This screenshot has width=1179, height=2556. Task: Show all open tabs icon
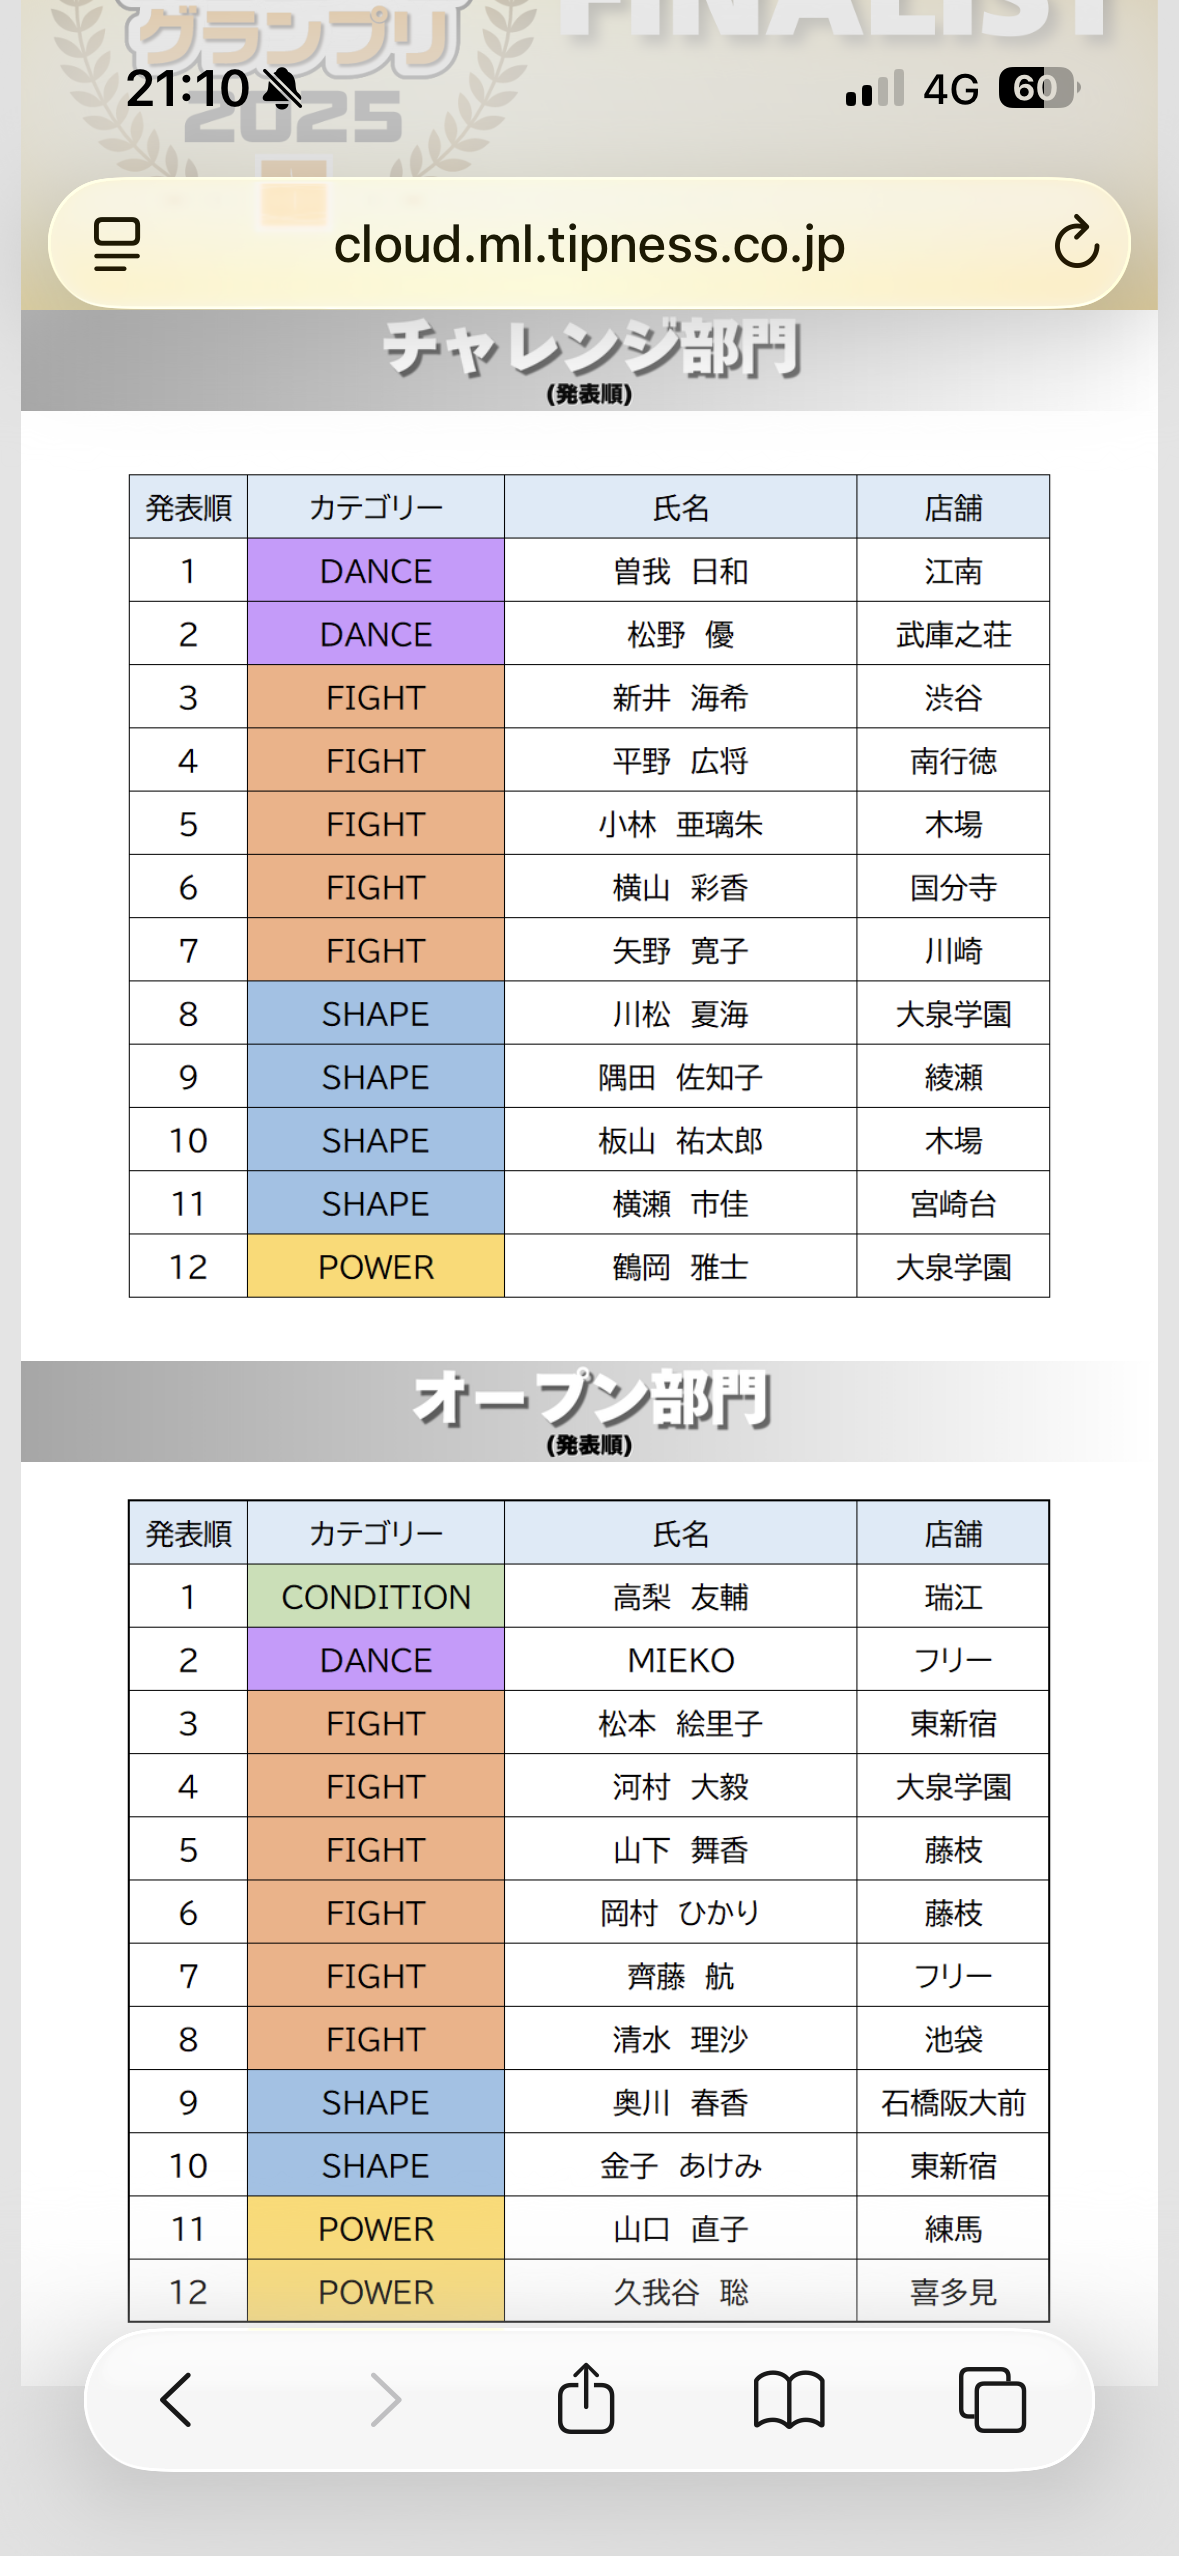pyautogui.click(x=991, y=2399)
